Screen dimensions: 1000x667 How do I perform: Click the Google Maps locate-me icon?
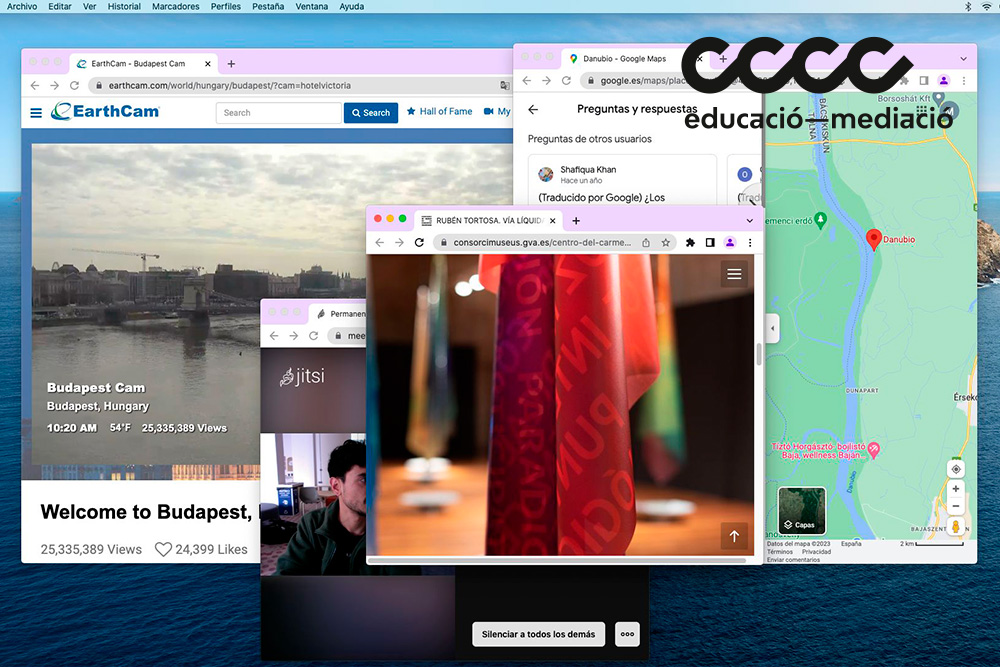coord(956,469)
